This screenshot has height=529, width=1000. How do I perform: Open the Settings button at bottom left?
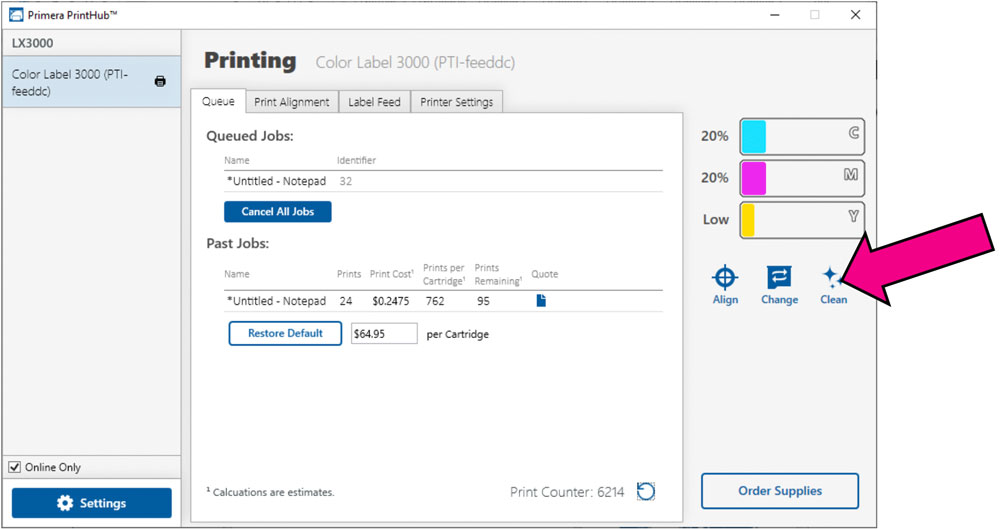[x=91, y=503]
